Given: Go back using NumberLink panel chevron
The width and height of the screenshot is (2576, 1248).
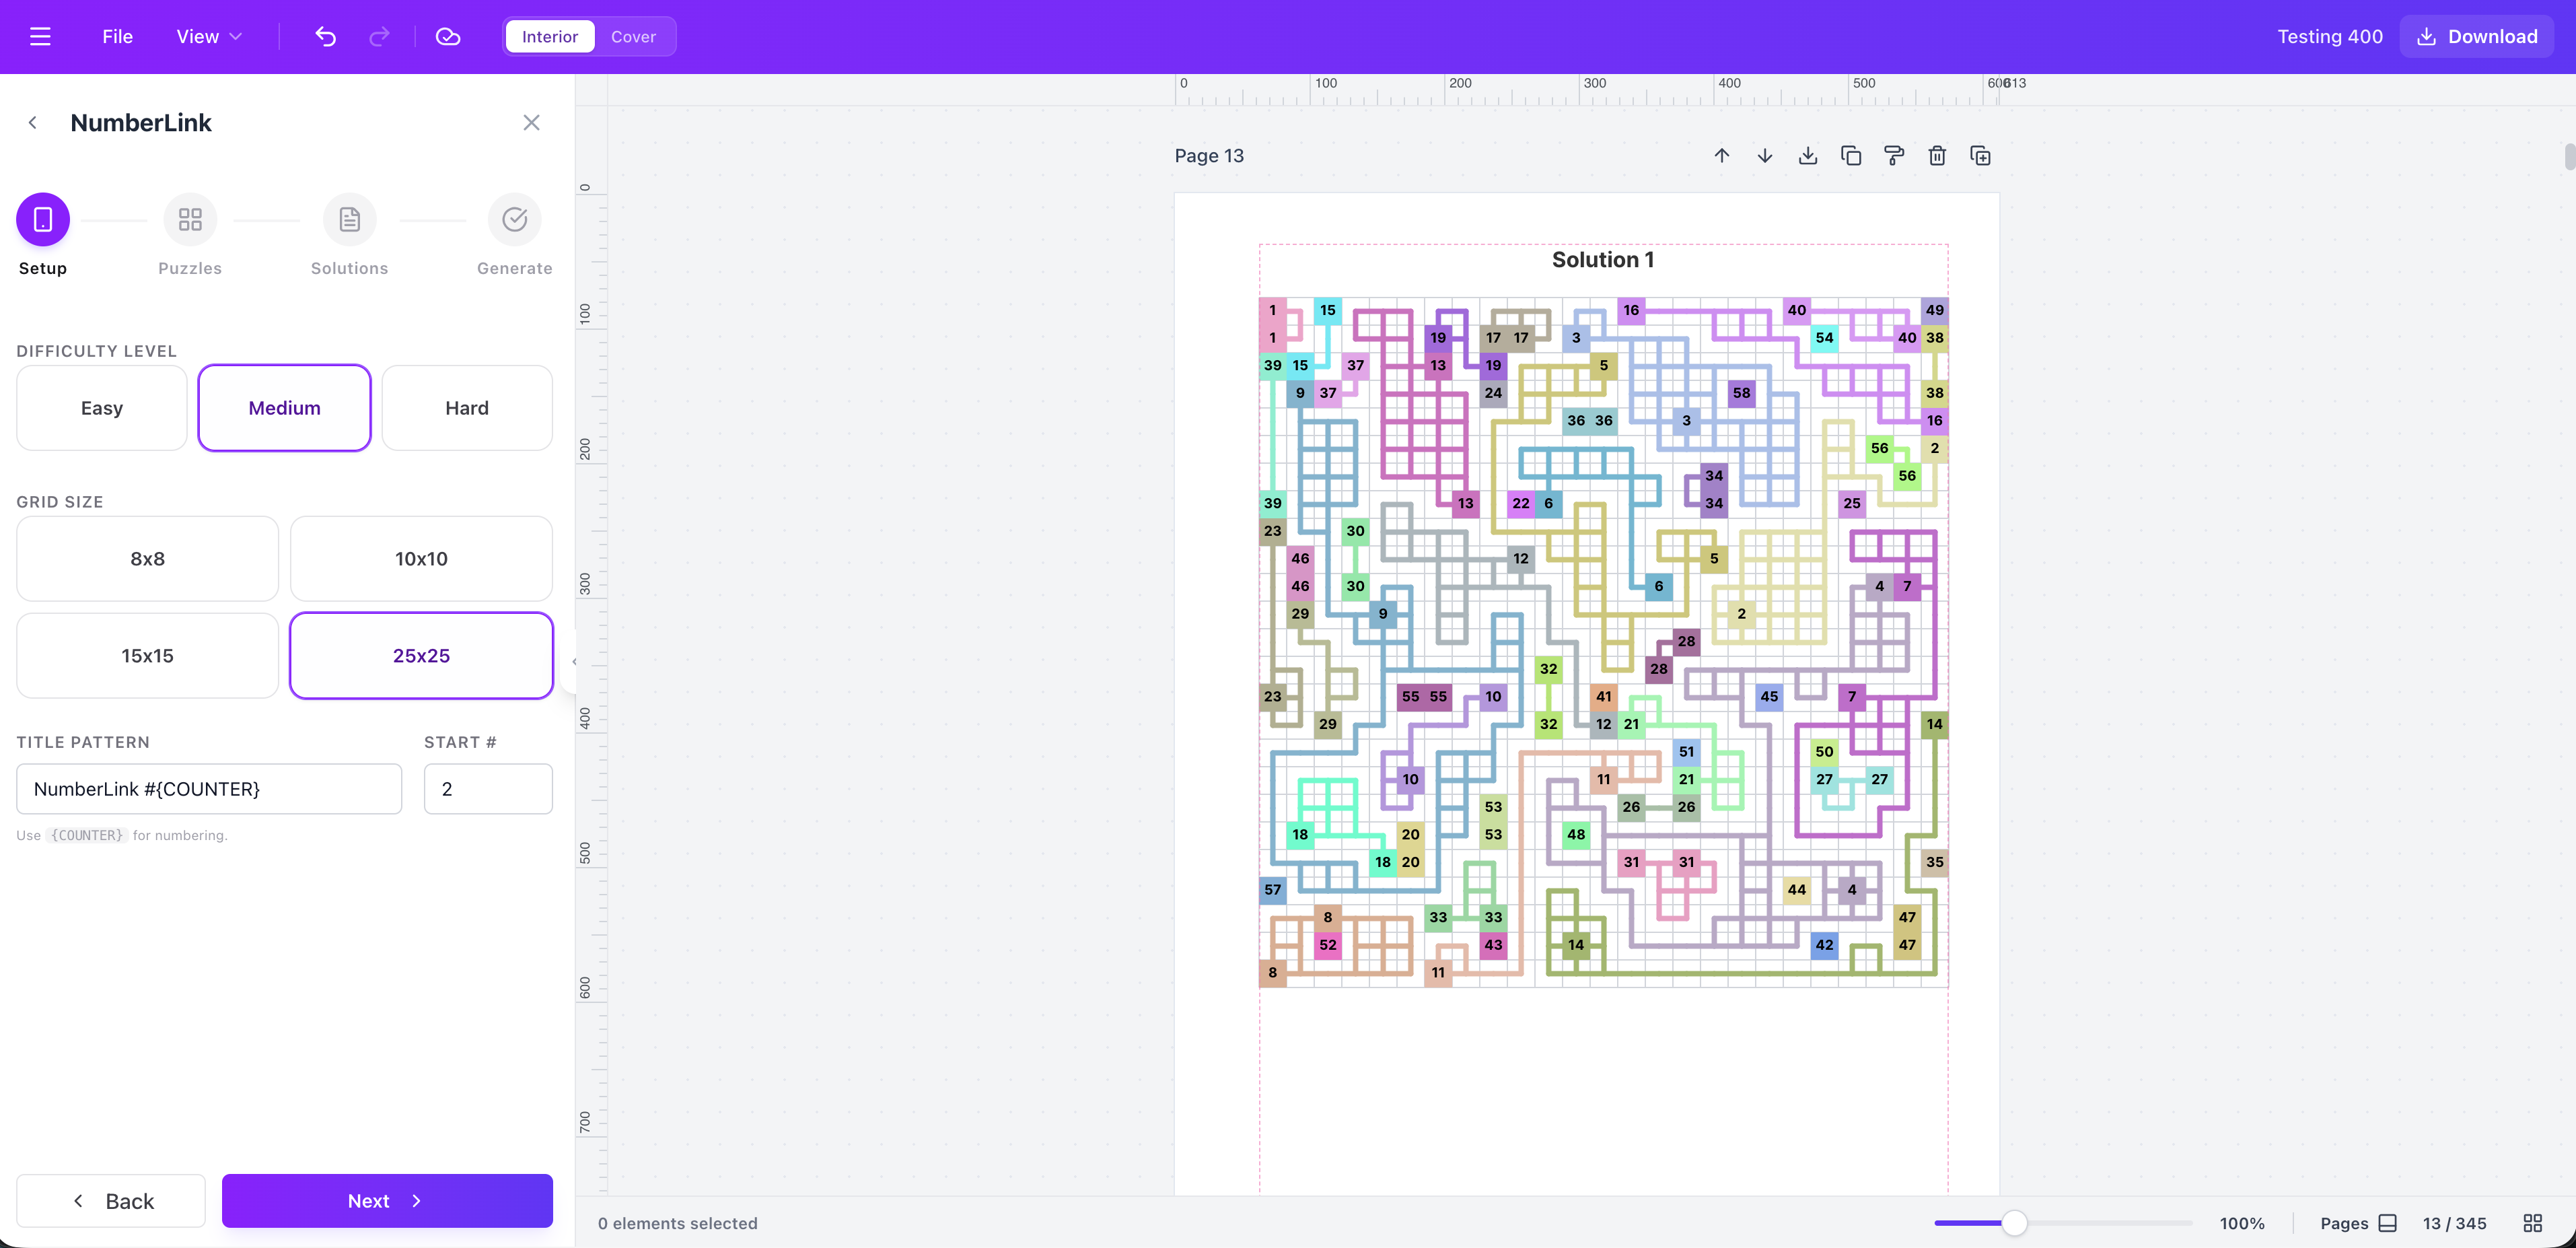Looking at the screenshot, I should 33,123.
